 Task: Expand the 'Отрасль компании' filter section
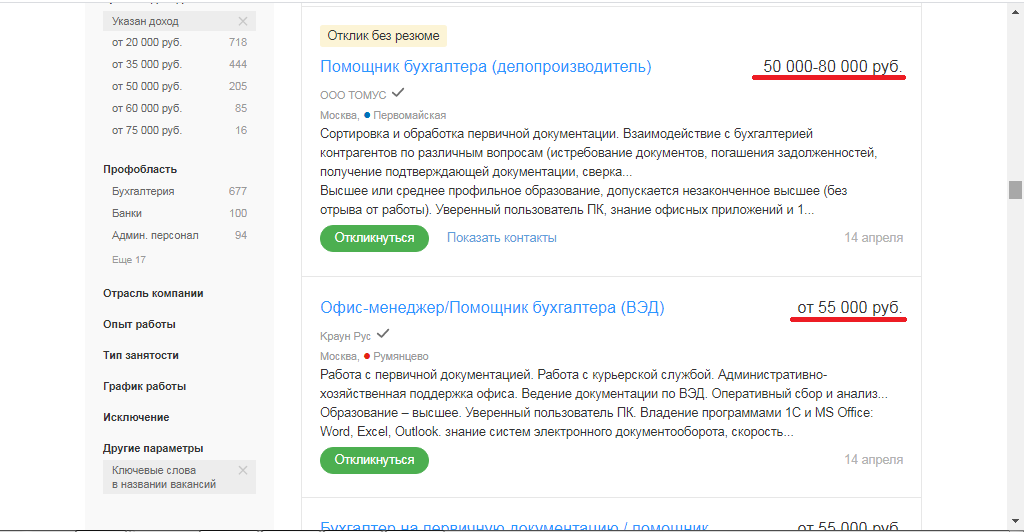(x=153, y=293)
